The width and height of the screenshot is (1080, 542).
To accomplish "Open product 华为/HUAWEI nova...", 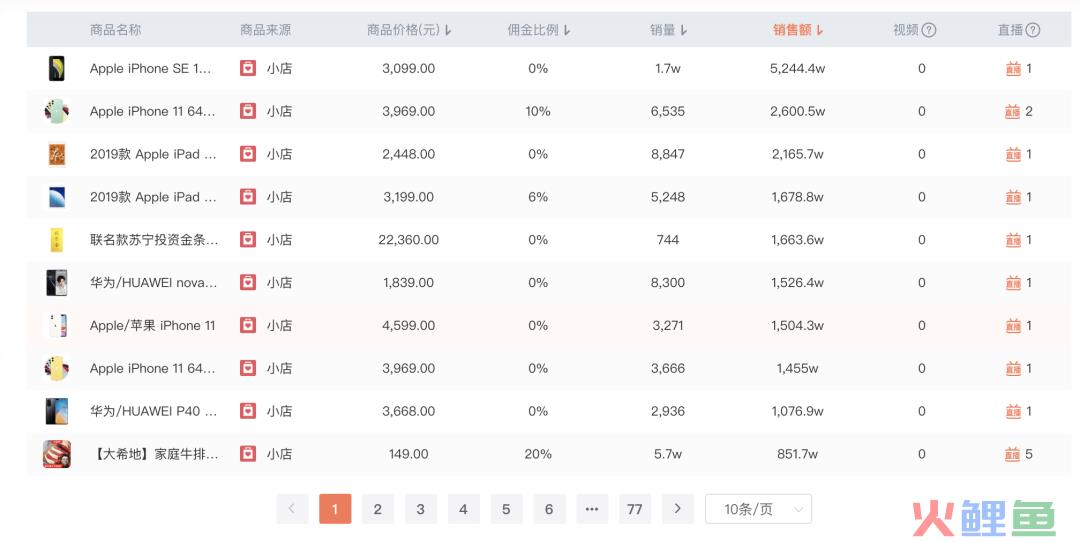I will [x=153, y=282].
